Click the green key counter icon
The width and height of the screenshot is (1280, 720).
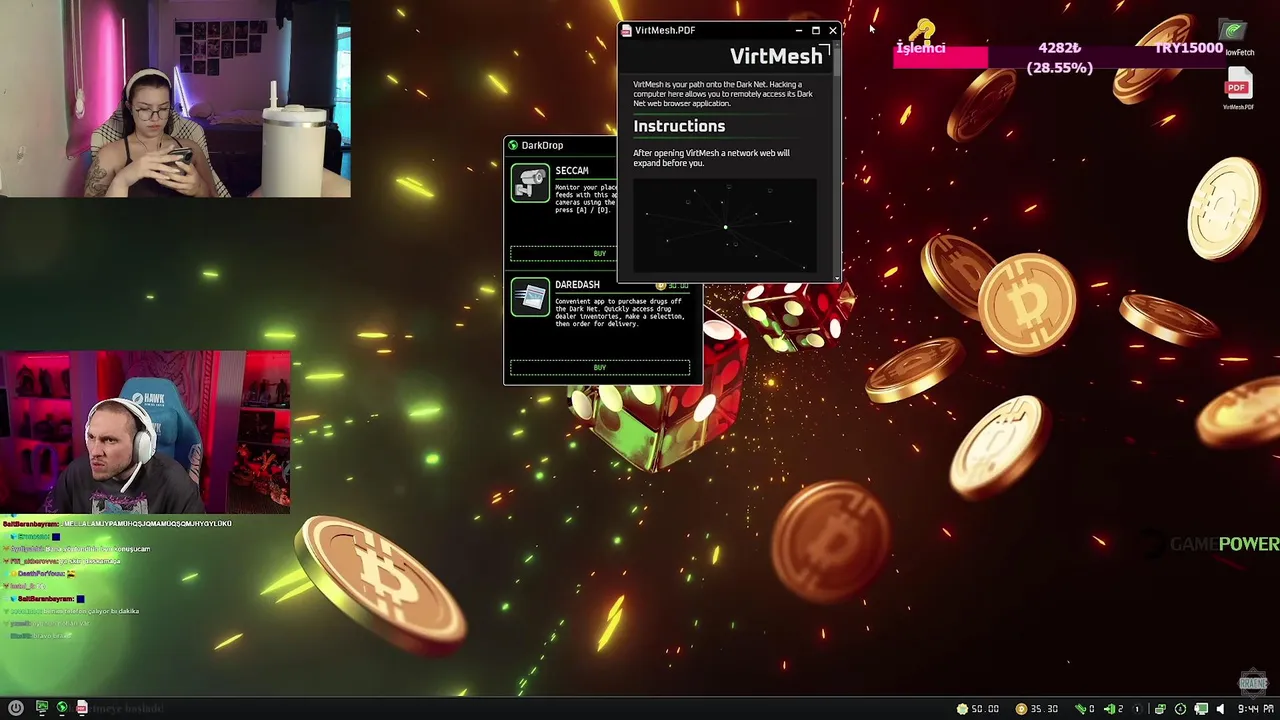(1080, 709)
